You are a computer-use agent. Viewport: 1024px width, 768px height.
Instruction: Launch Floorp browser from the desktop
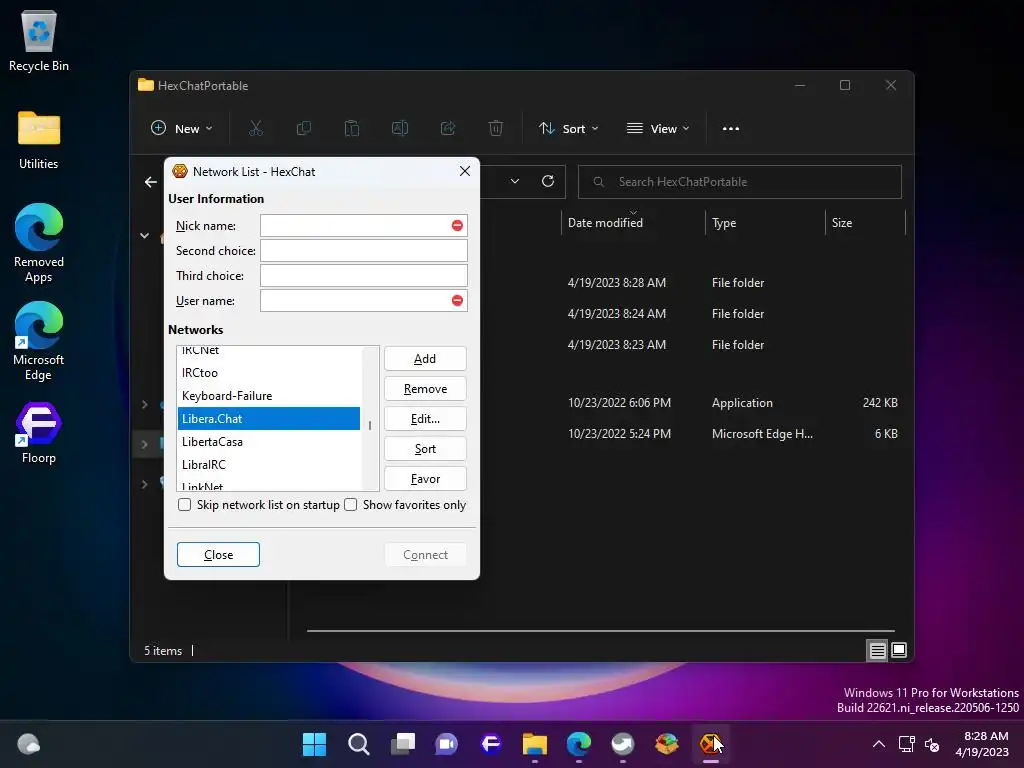(39, 432)
